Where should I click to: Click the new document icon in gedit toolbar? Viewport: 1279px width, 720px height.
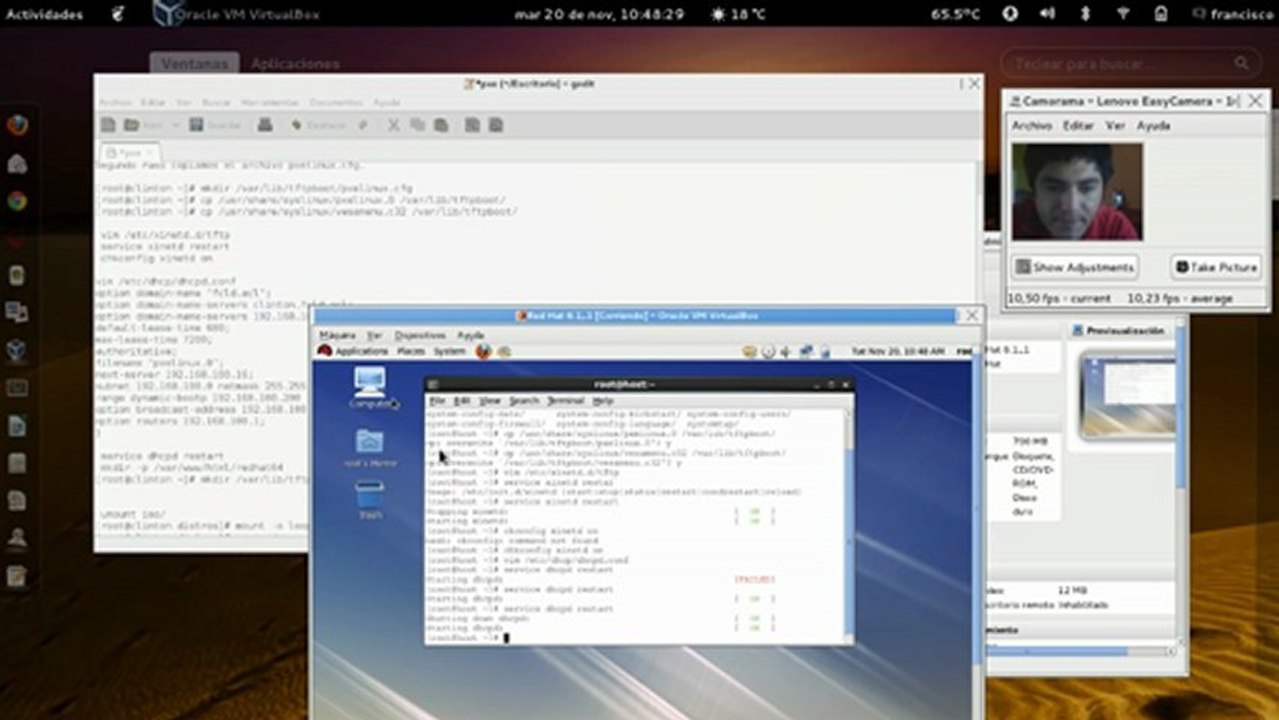tap(108, 125)
